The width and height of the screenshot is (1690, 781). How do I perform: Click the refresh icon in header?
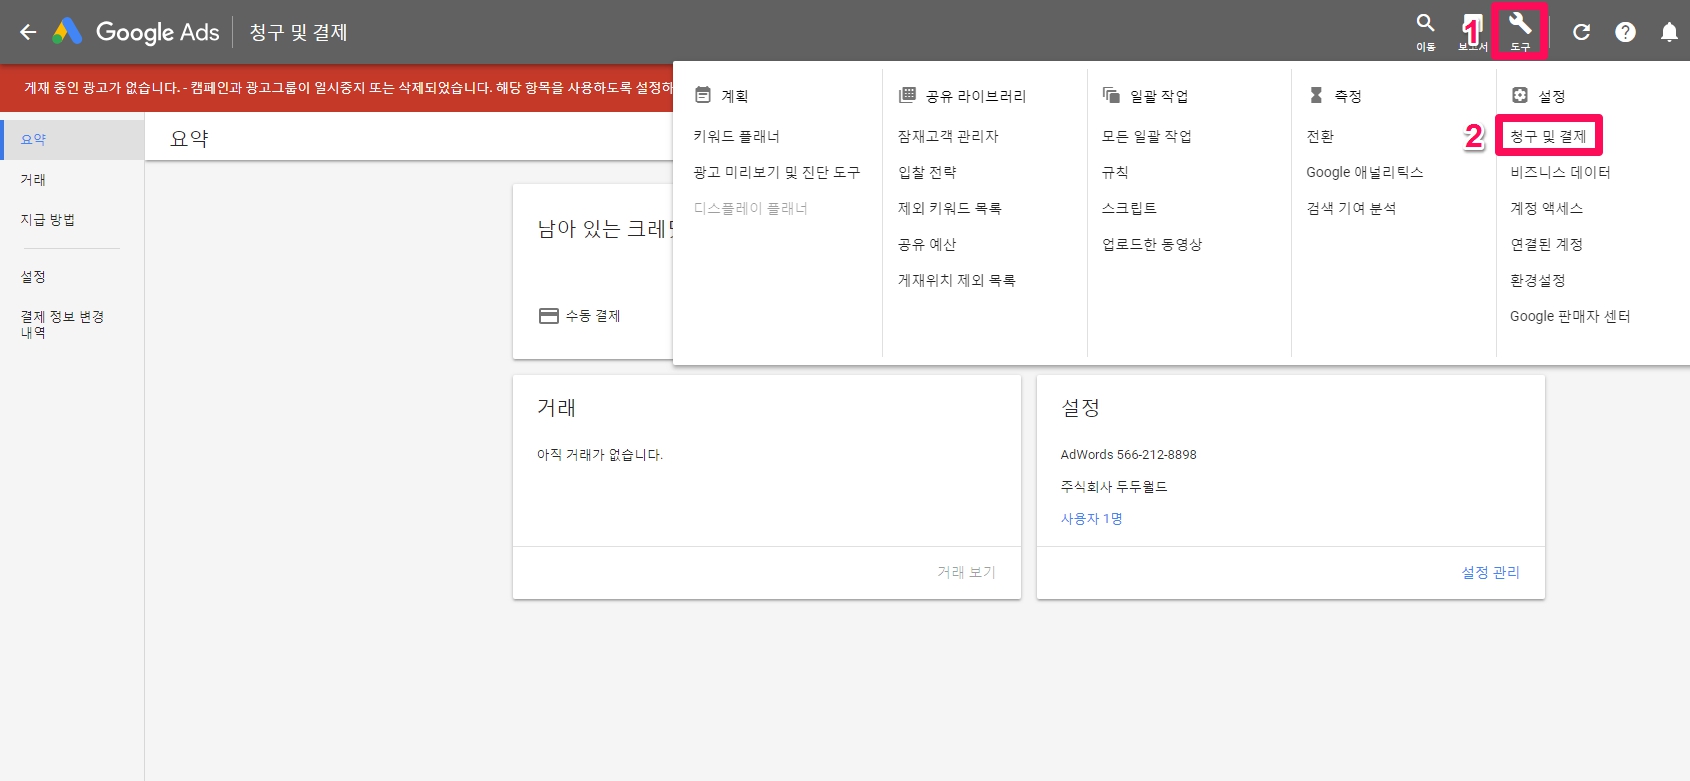pyautogui.click(x=1581, y=32)
